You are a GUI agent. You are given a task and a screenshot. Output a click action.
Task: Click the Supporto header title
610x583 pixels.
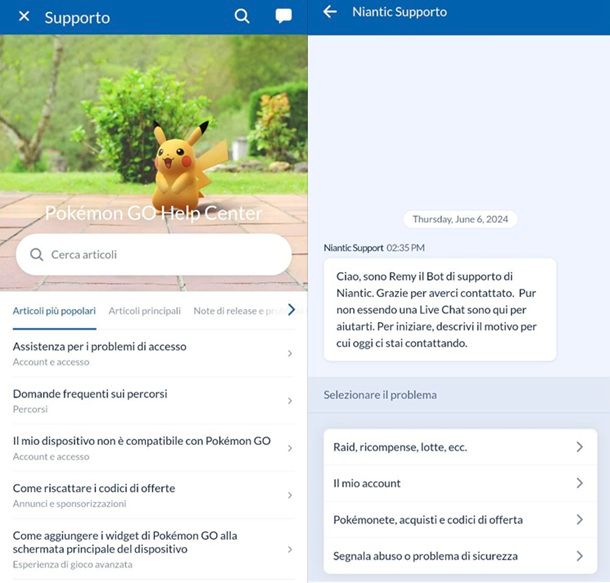coord(77,18)
